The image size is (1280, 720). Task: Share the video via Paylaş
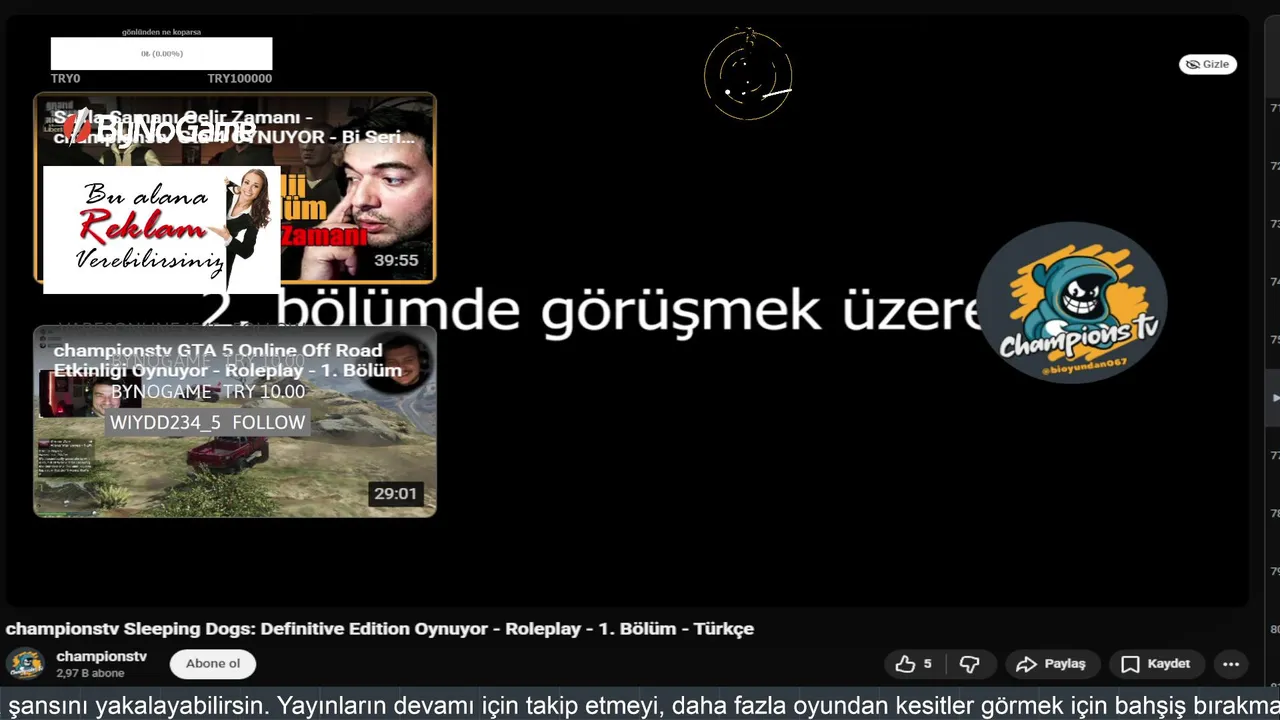point(1051,664)
